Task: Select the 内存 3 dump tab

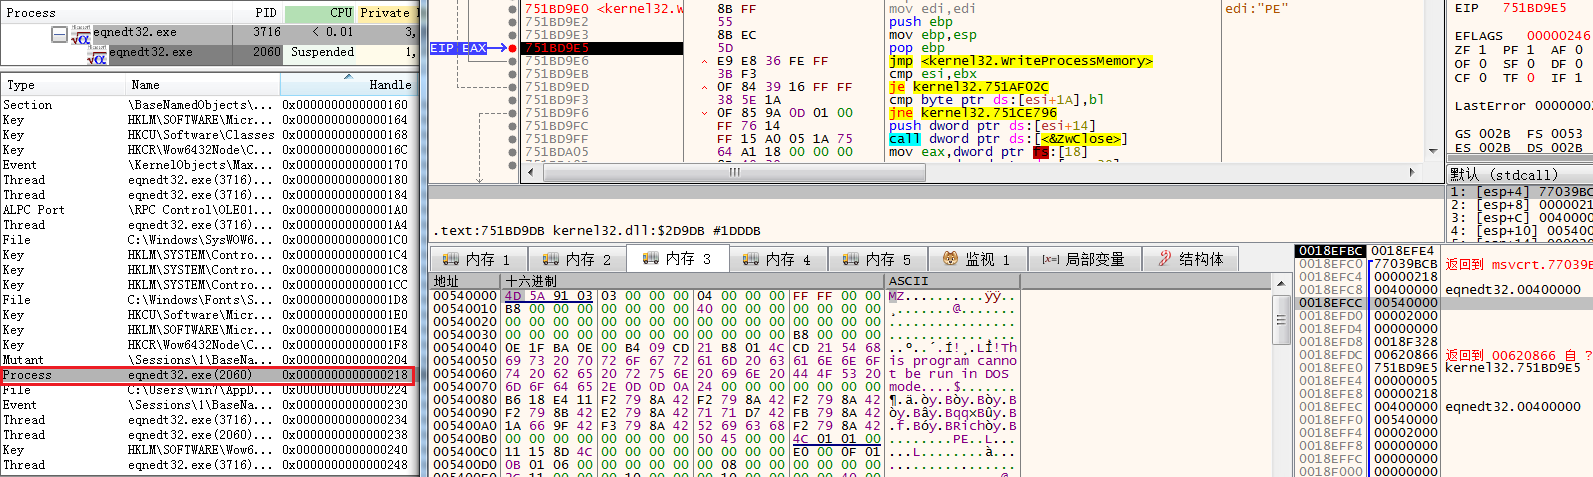Action: (x=677, y=258)
